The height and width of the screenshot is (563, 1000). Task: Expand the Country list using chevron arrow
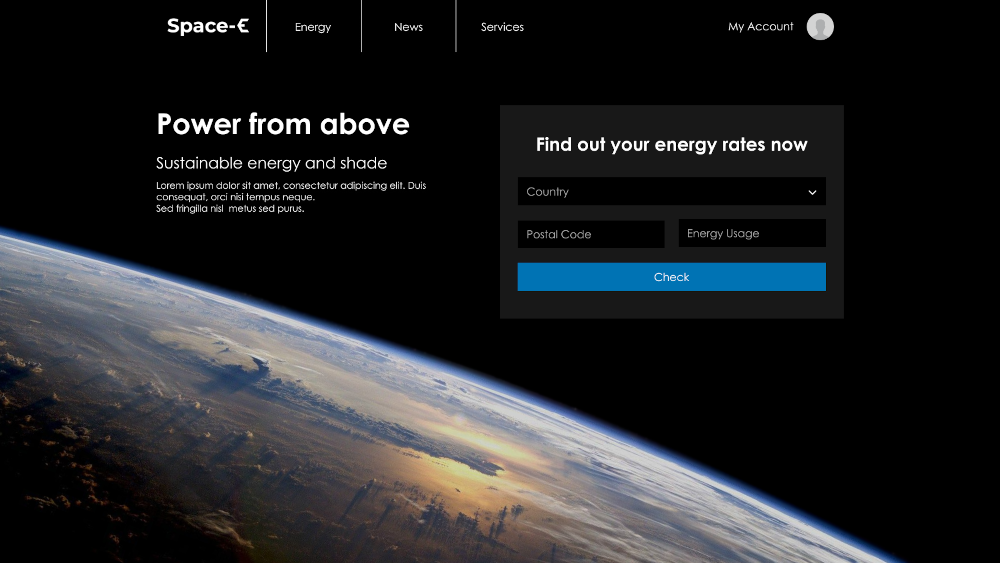(812, 193)
